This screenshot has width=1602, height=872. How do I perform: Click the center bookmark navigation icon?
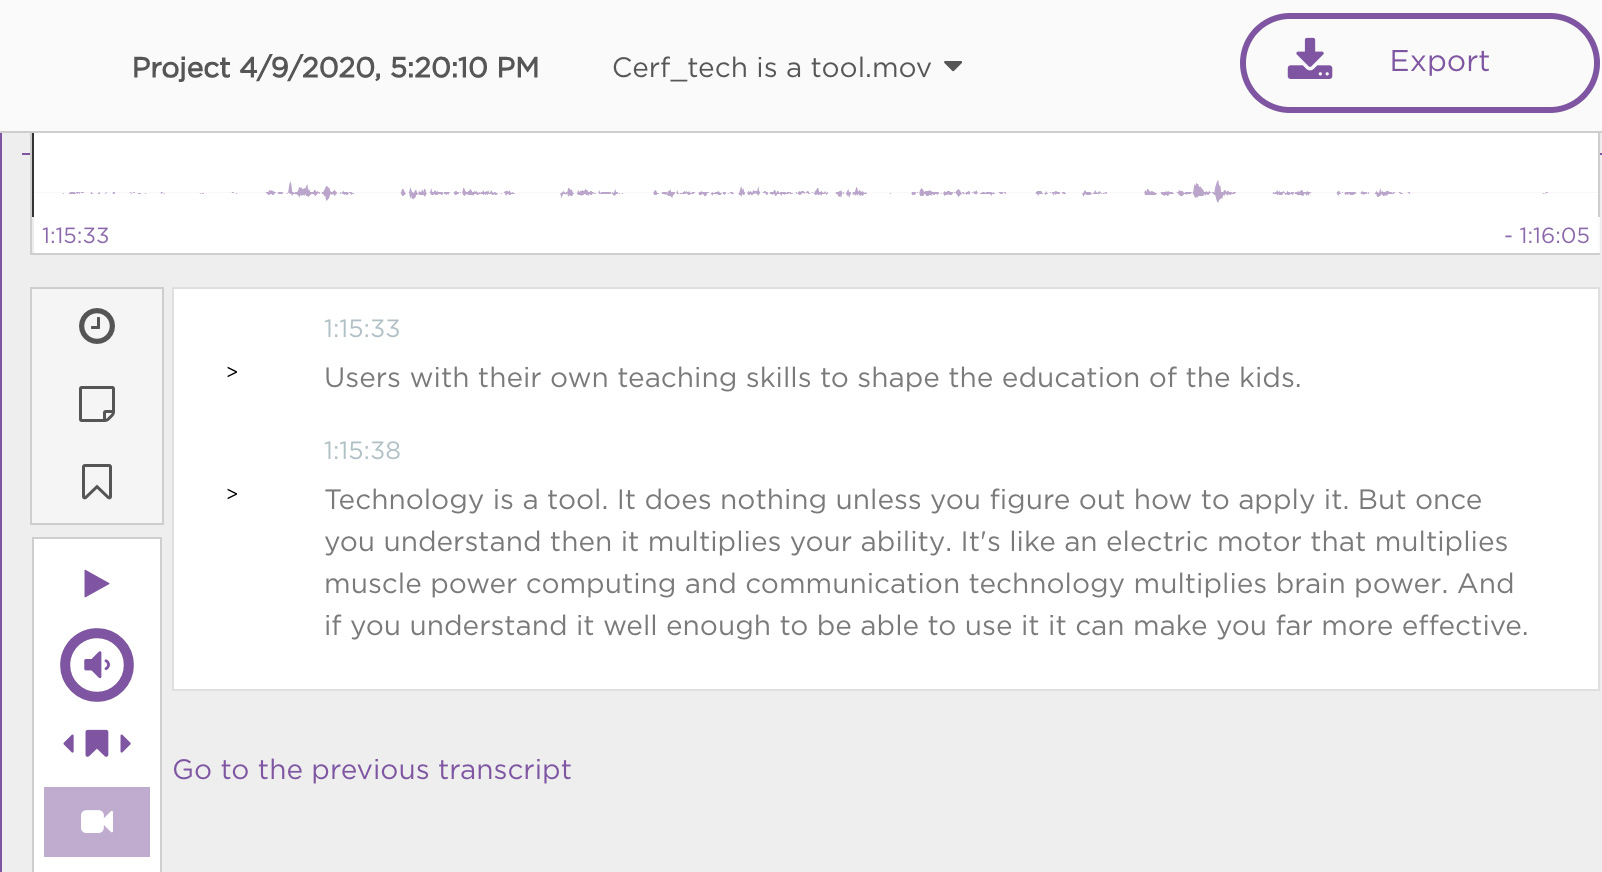[x=97, y=743]
